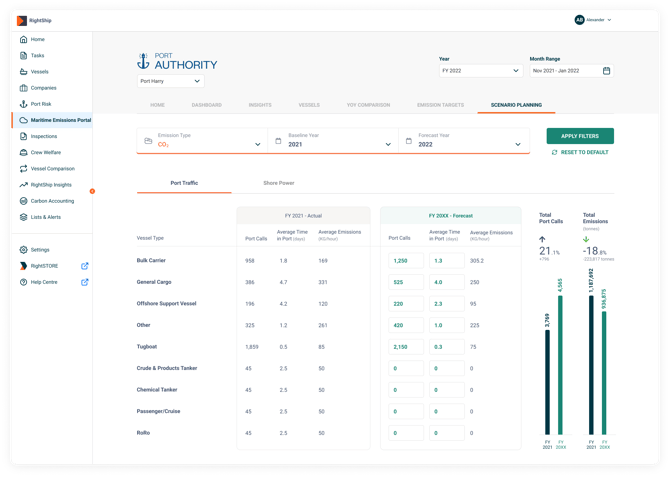Open the Emission Targets tab

[440, 105]
